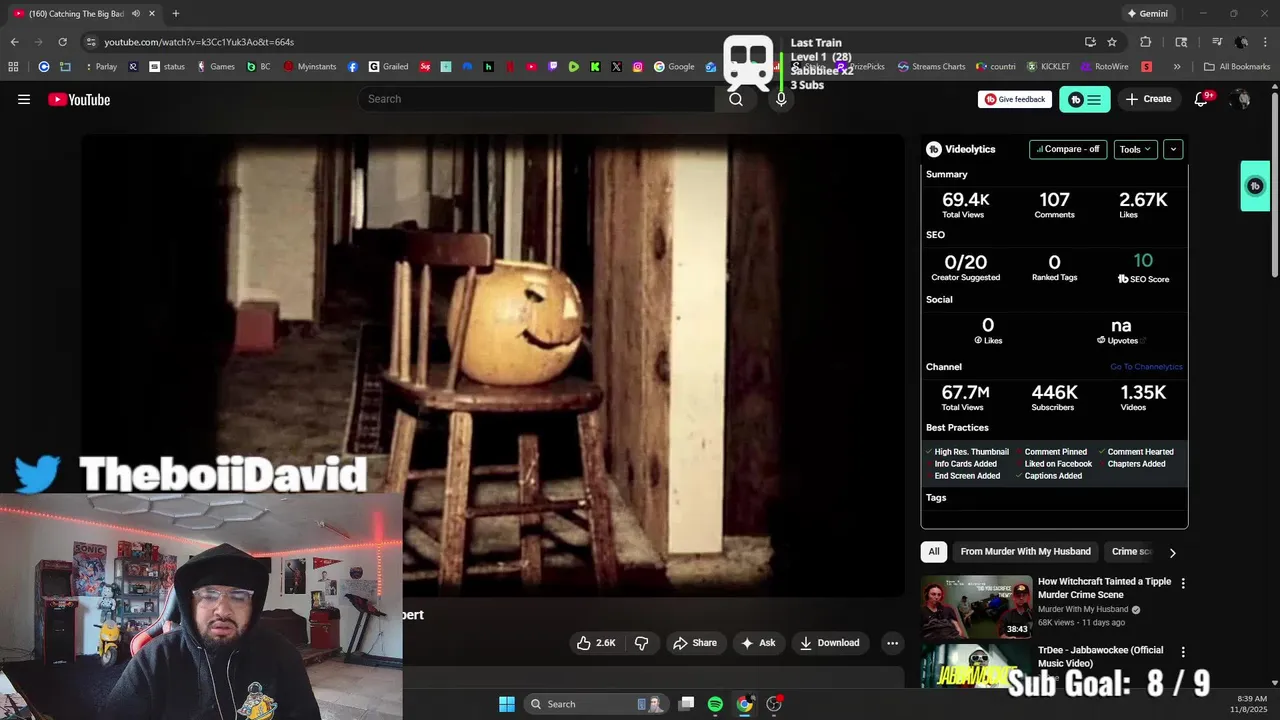Open the Streams Charts bookmark
Viewport: 1280px width, 720px height.
(x=931, y=67)
